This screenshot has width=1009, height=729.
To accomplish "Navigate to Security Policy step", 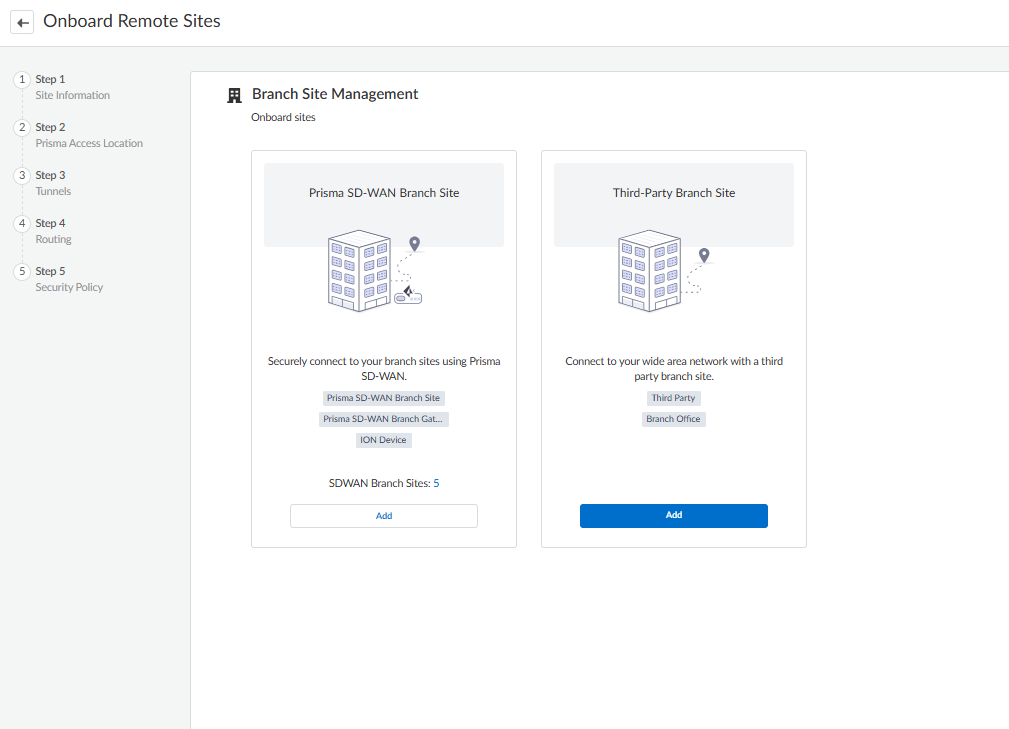I will coord(69,287).
